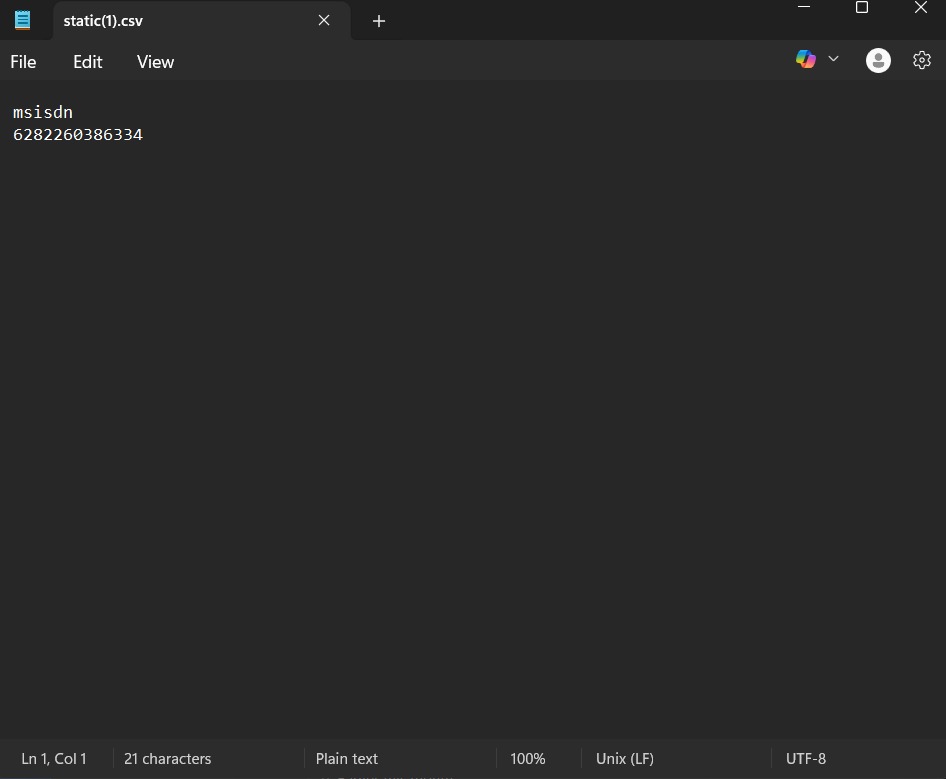Select the phone number line
Viewport: 946px width, 779px height.
click(77, 134)
